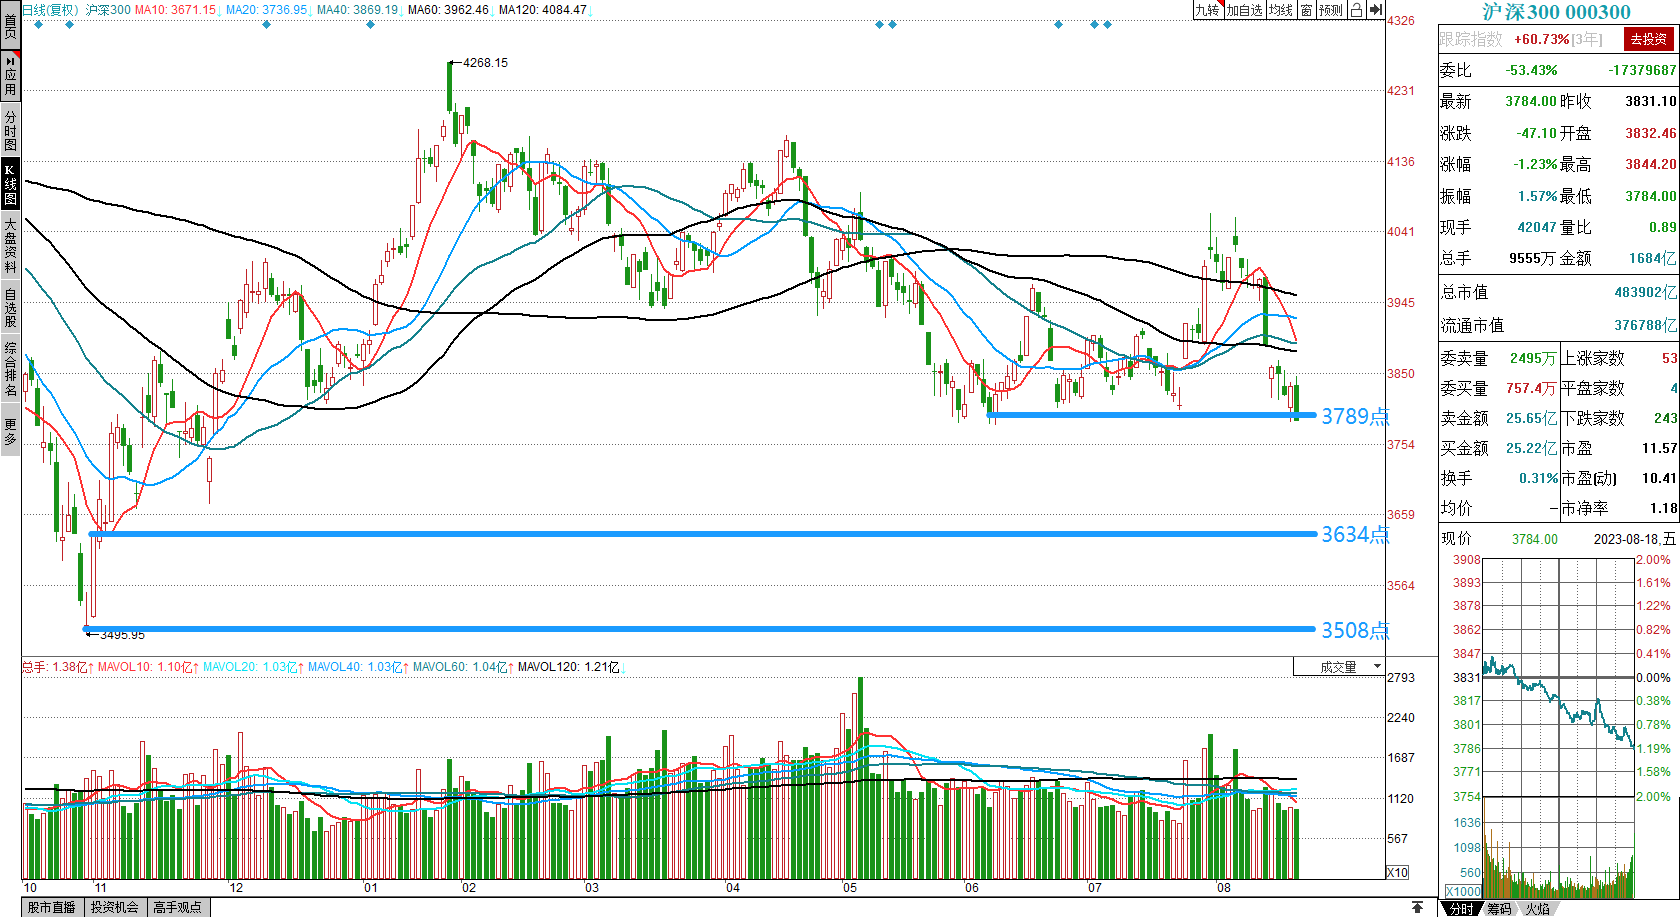Open the 成交量 indicator dropdown
The width and height of the screenshot is (1680, 917).
pos(1339,667)
